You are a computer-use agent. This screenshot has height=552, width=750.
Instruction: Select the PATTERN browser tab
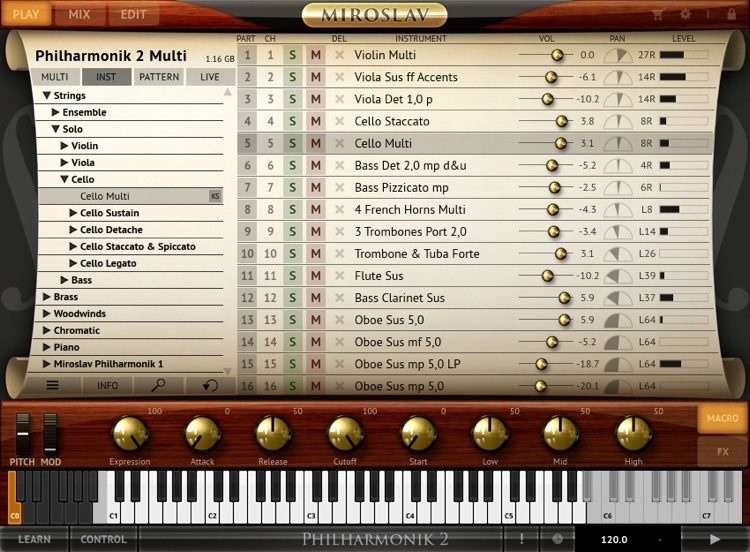tap(159, 77)
